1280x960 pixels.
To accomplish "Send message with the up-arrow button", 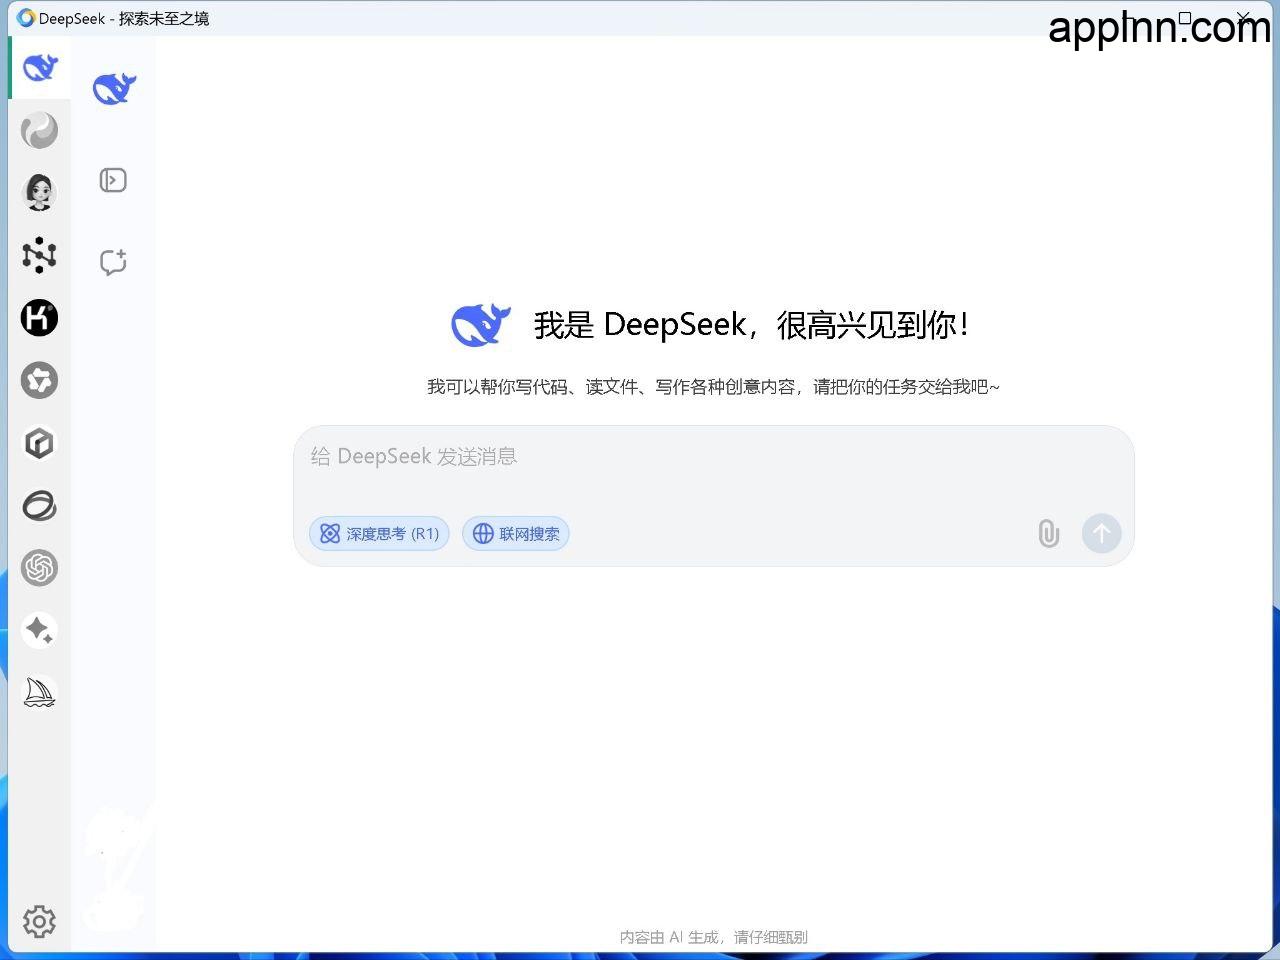I will [1101, 533].
